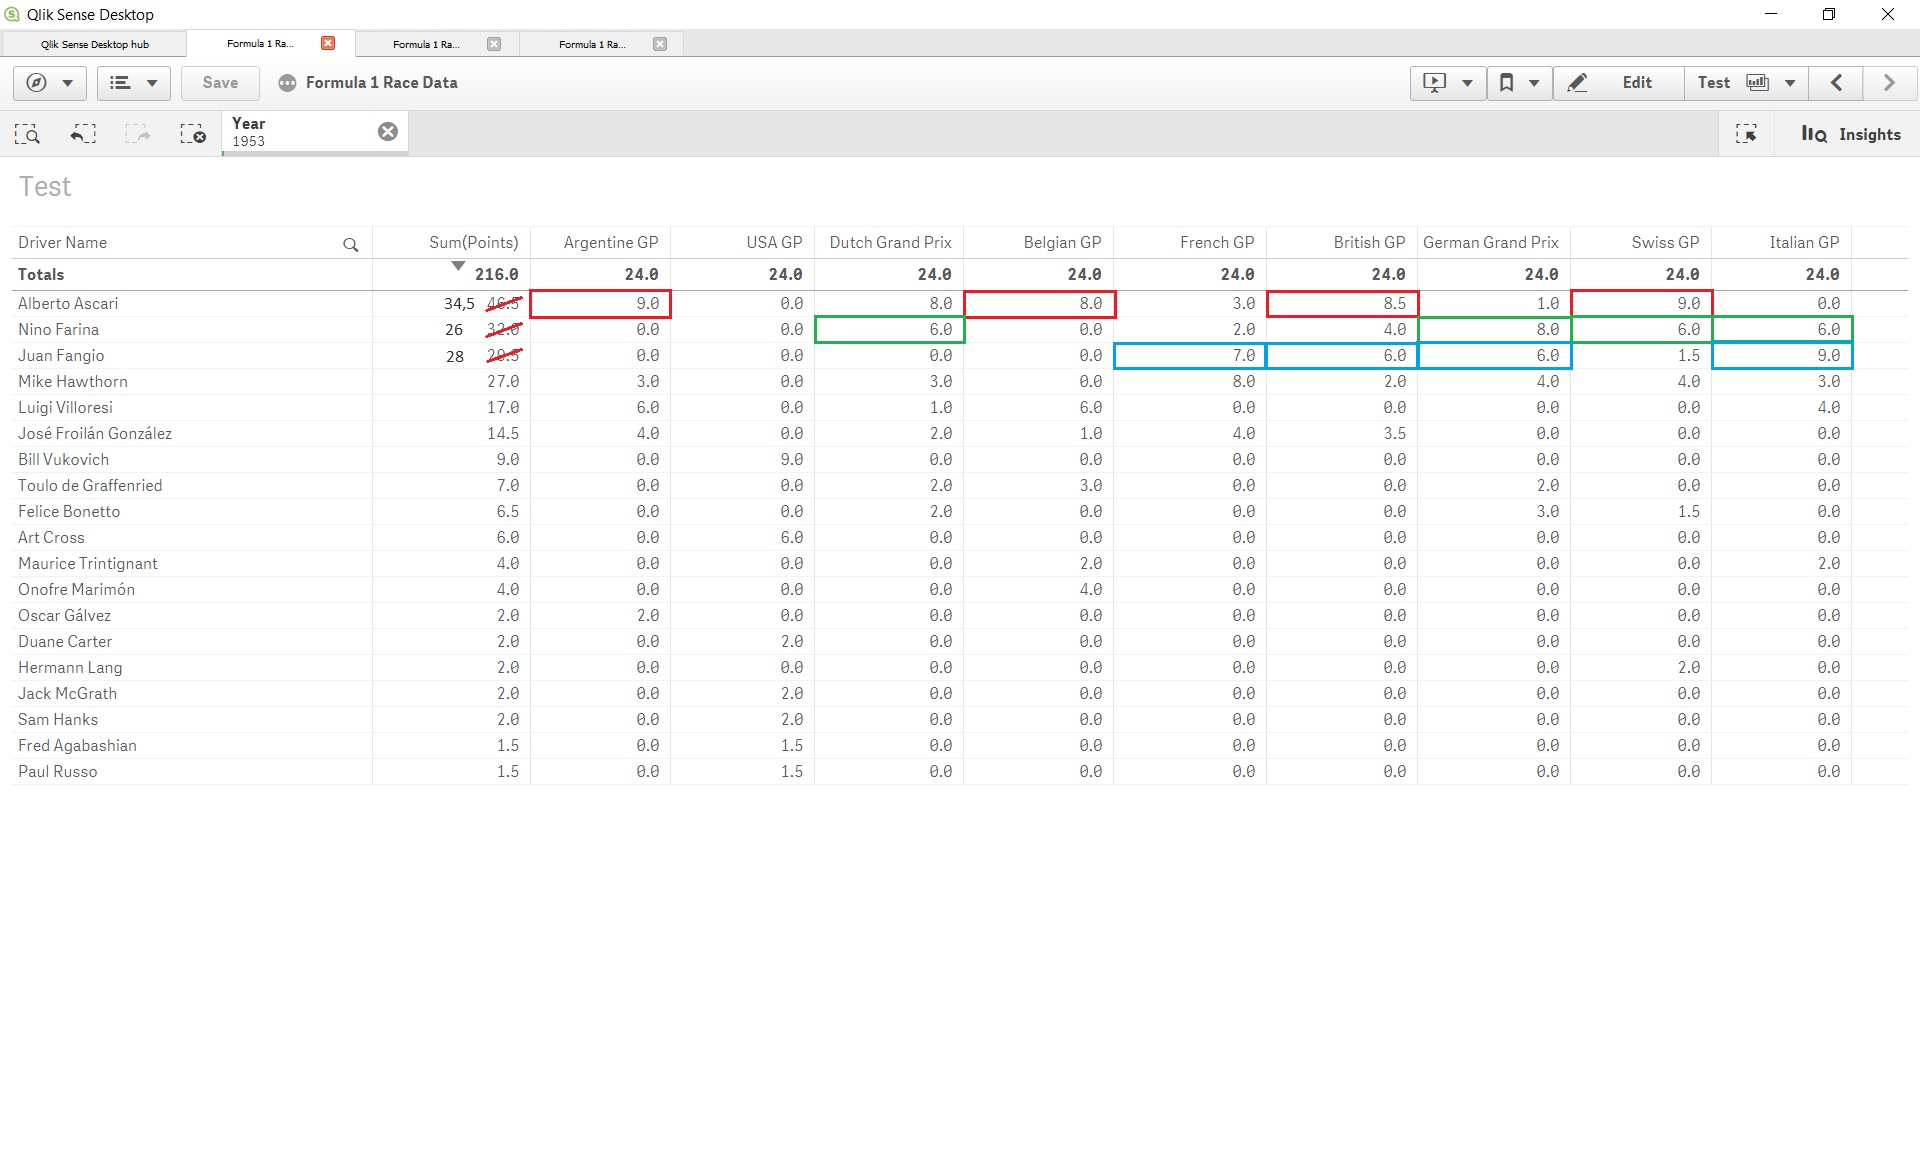The image size is (1920, 1160).
Task: Select driver Fred Agabashian
Action: pos(77,746)
